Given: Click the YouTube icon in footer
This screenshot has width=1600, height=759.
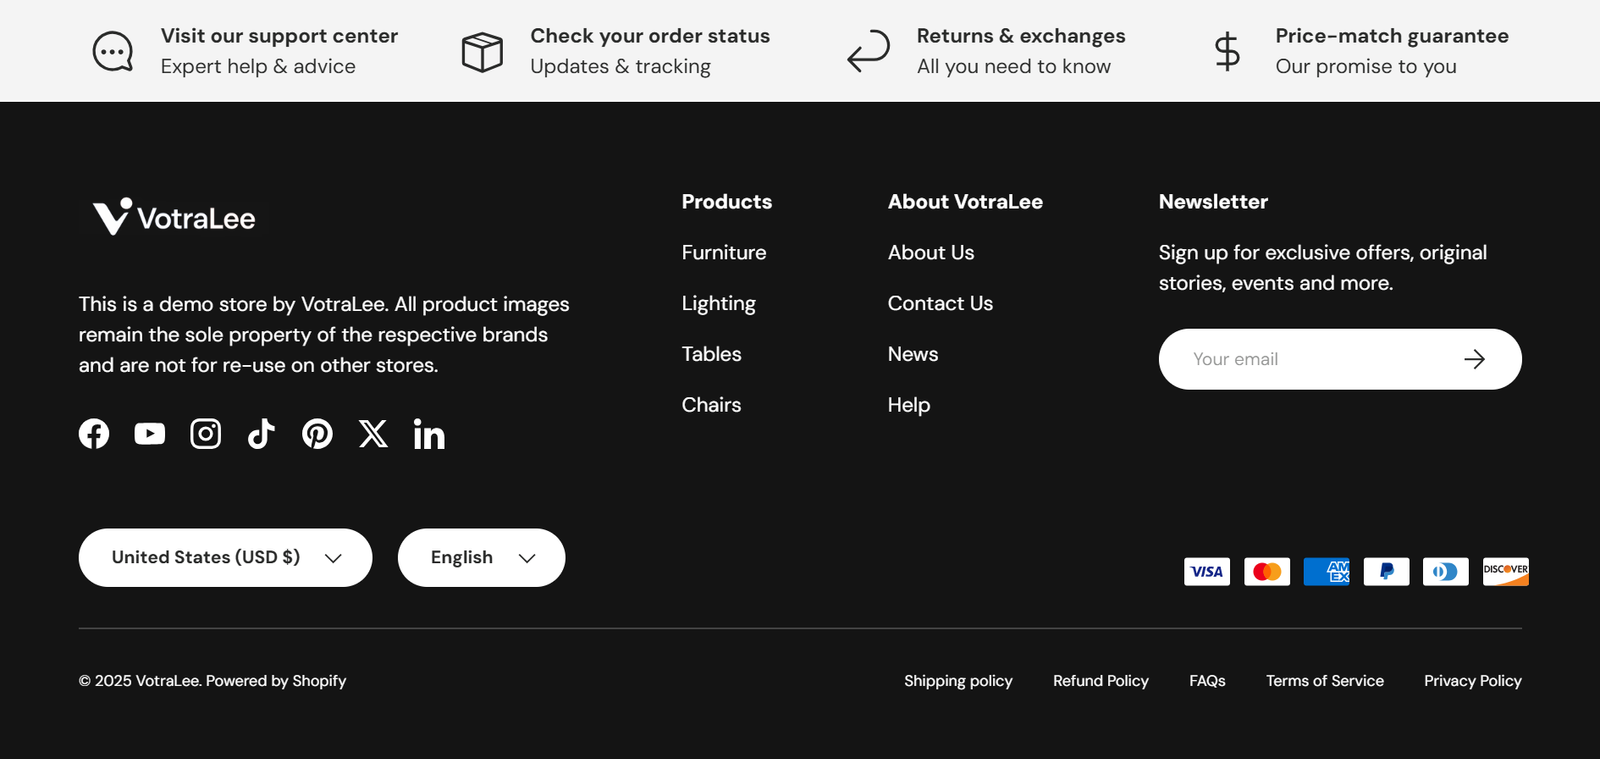Looking at the screenshot, I should (x=150, y=434).
